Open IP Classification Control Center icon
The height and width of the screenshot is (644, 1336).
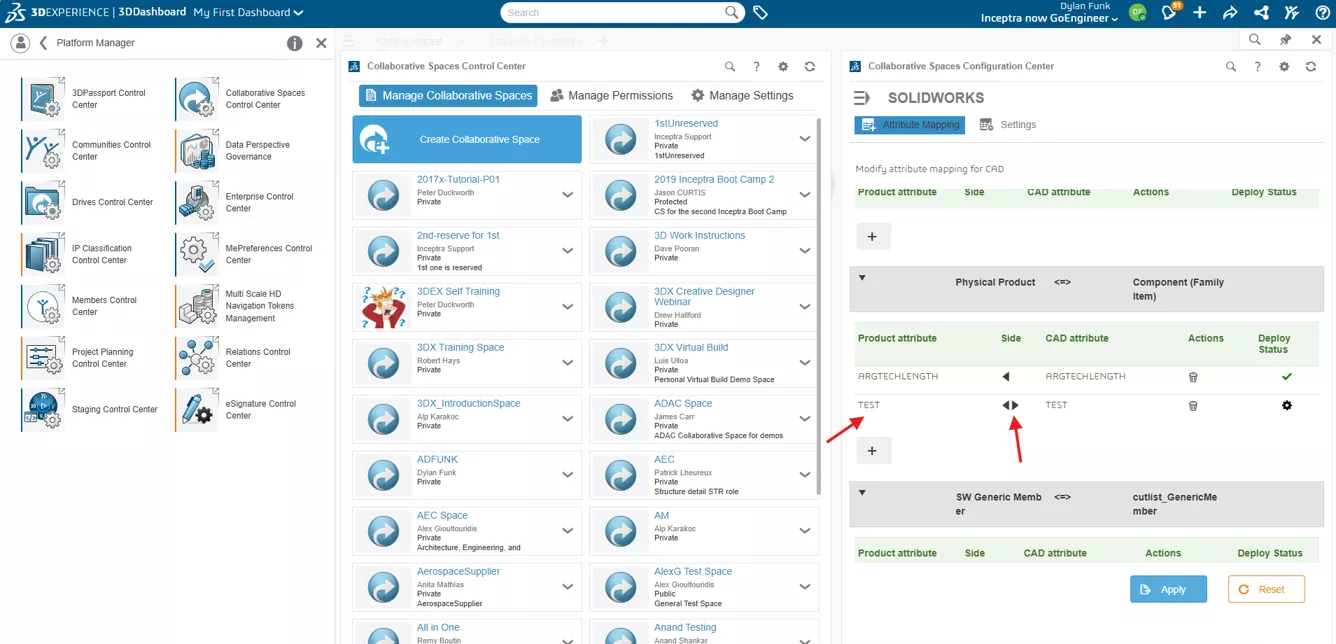(43, 254)
